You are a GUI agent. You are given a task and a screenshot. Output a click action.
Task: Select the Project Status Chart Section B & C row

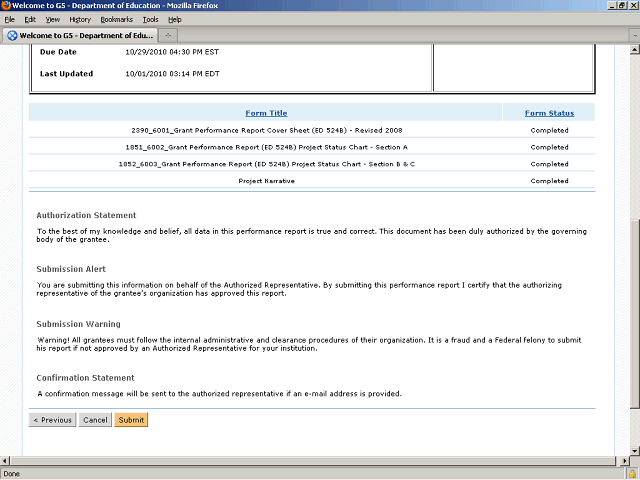(312, 164)
